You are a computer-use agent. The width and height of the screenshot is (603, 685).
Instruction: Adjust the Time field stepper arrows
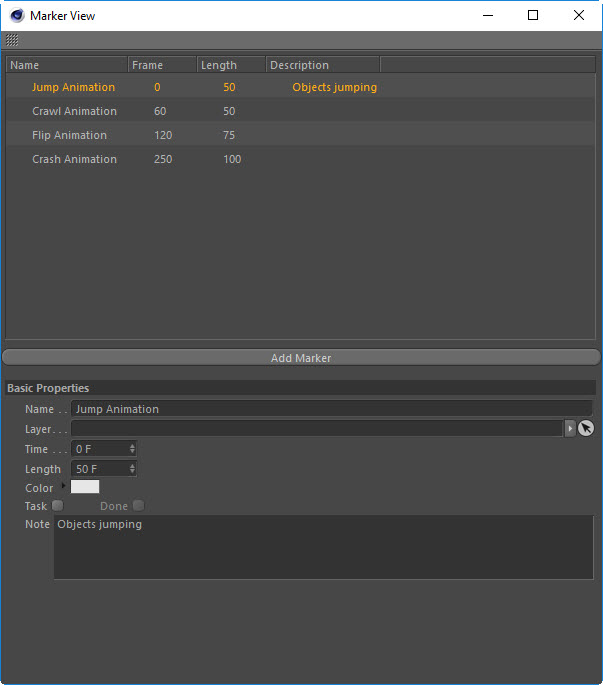tap(132, 449)
